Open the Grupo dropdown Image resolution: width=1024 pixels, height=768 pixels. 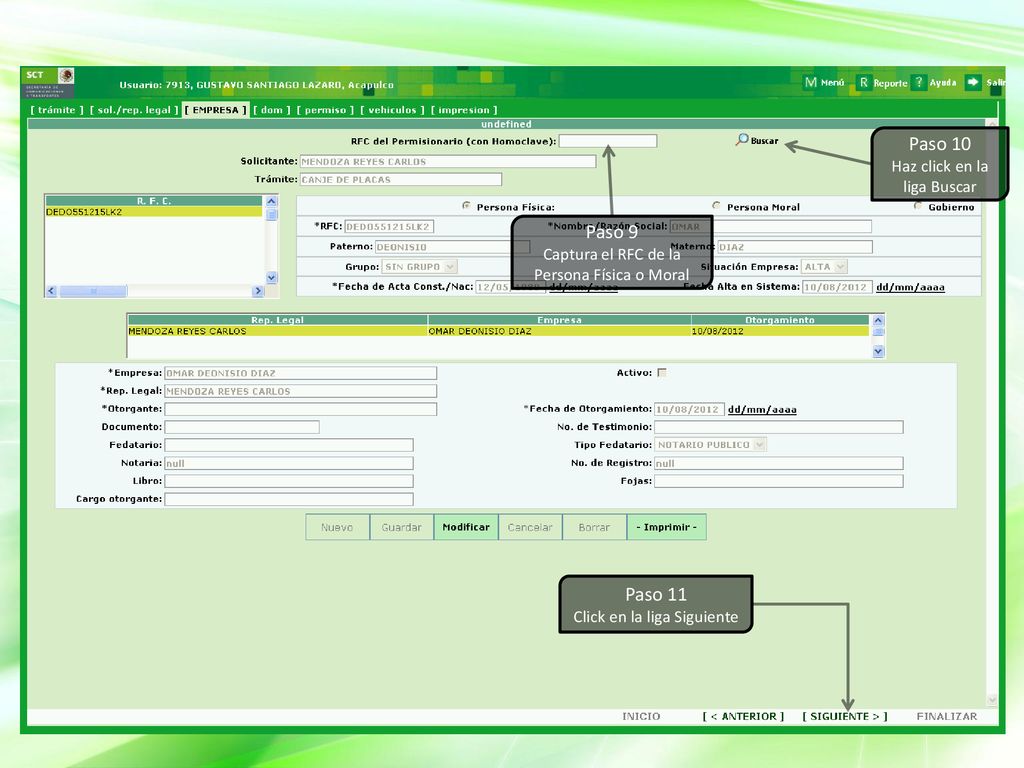coord(419,266)
